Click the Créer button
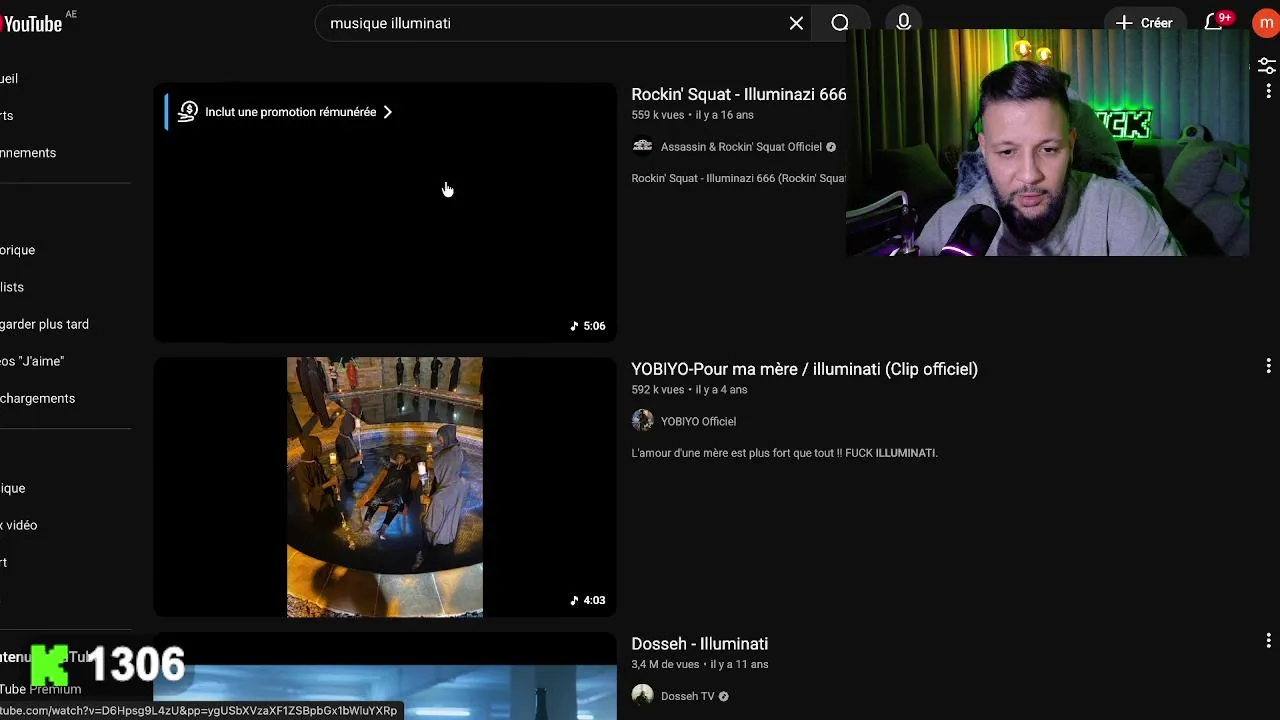Viewport: 1280px width, 720px height. (x=1144, y=23)
